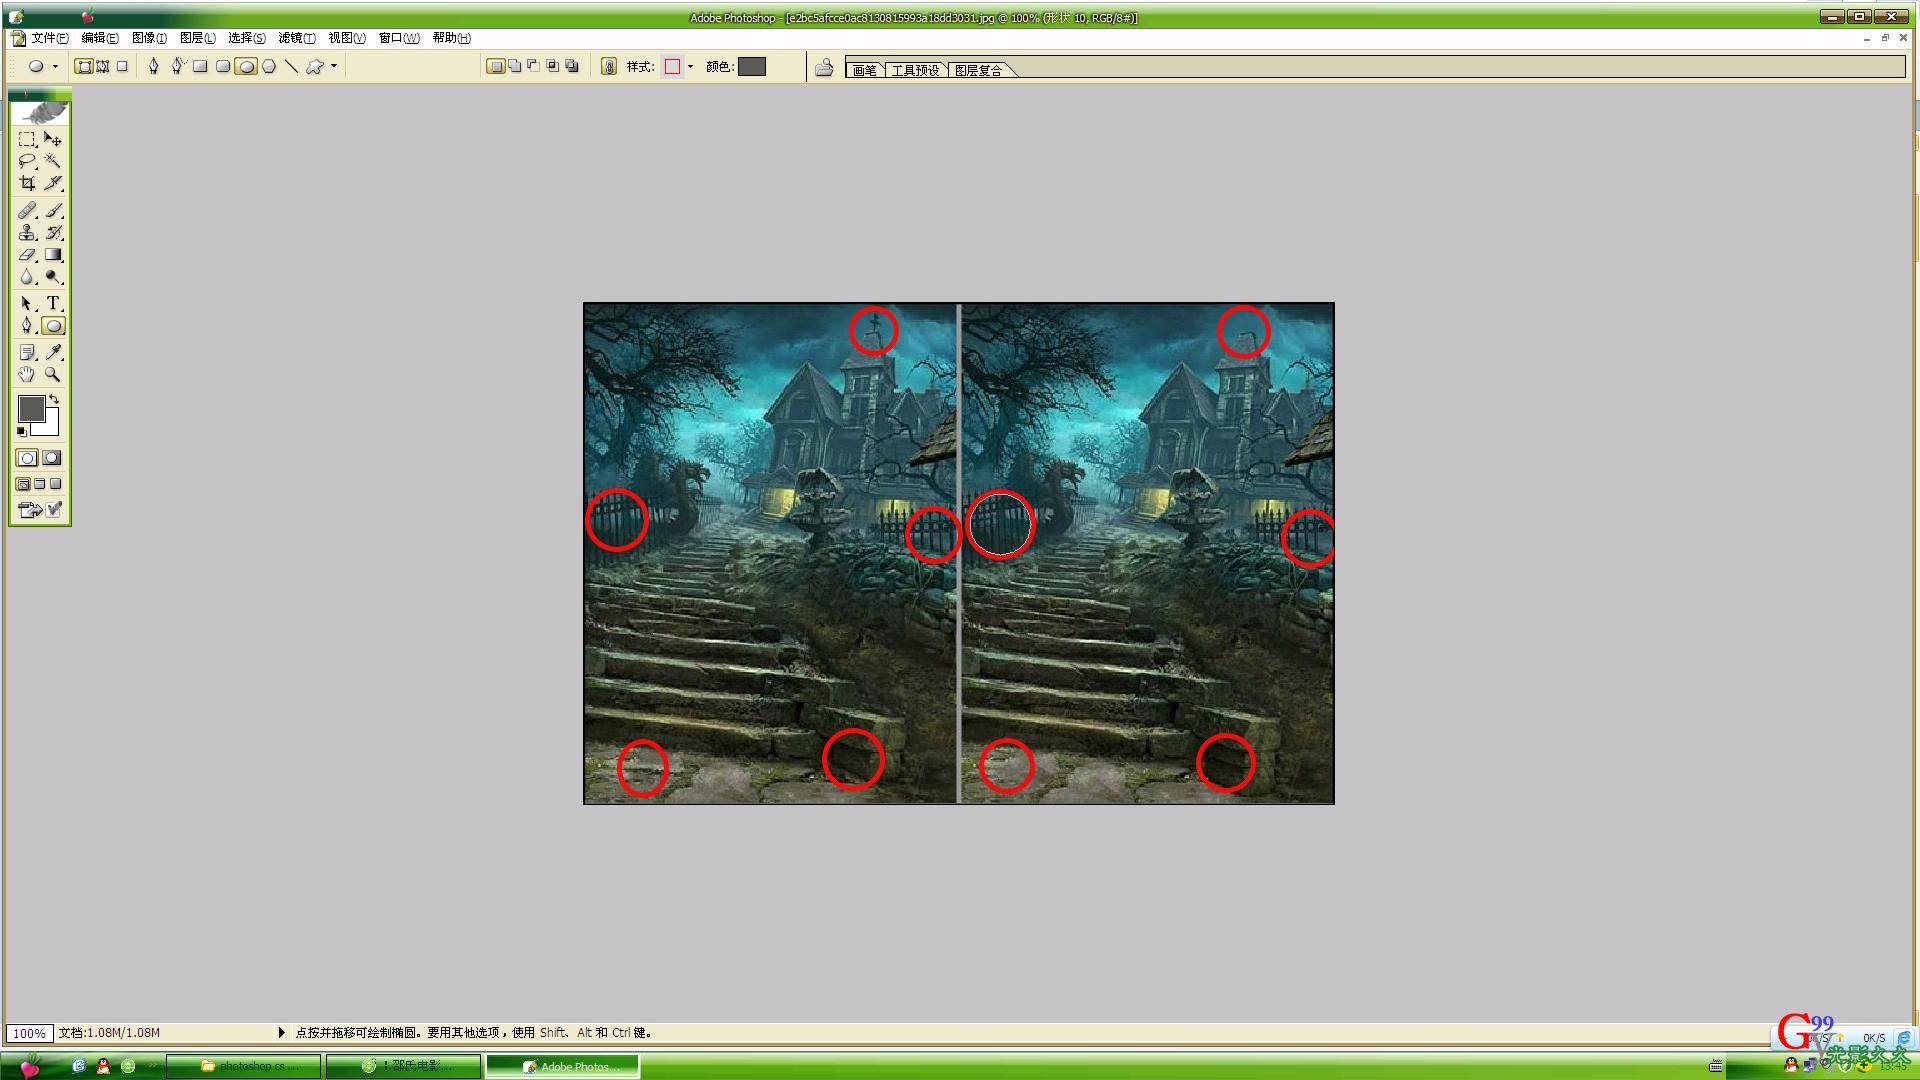1920x1080 pixels.
Task: Select the Clone Stamp tool
Action: tap(27, 232)
